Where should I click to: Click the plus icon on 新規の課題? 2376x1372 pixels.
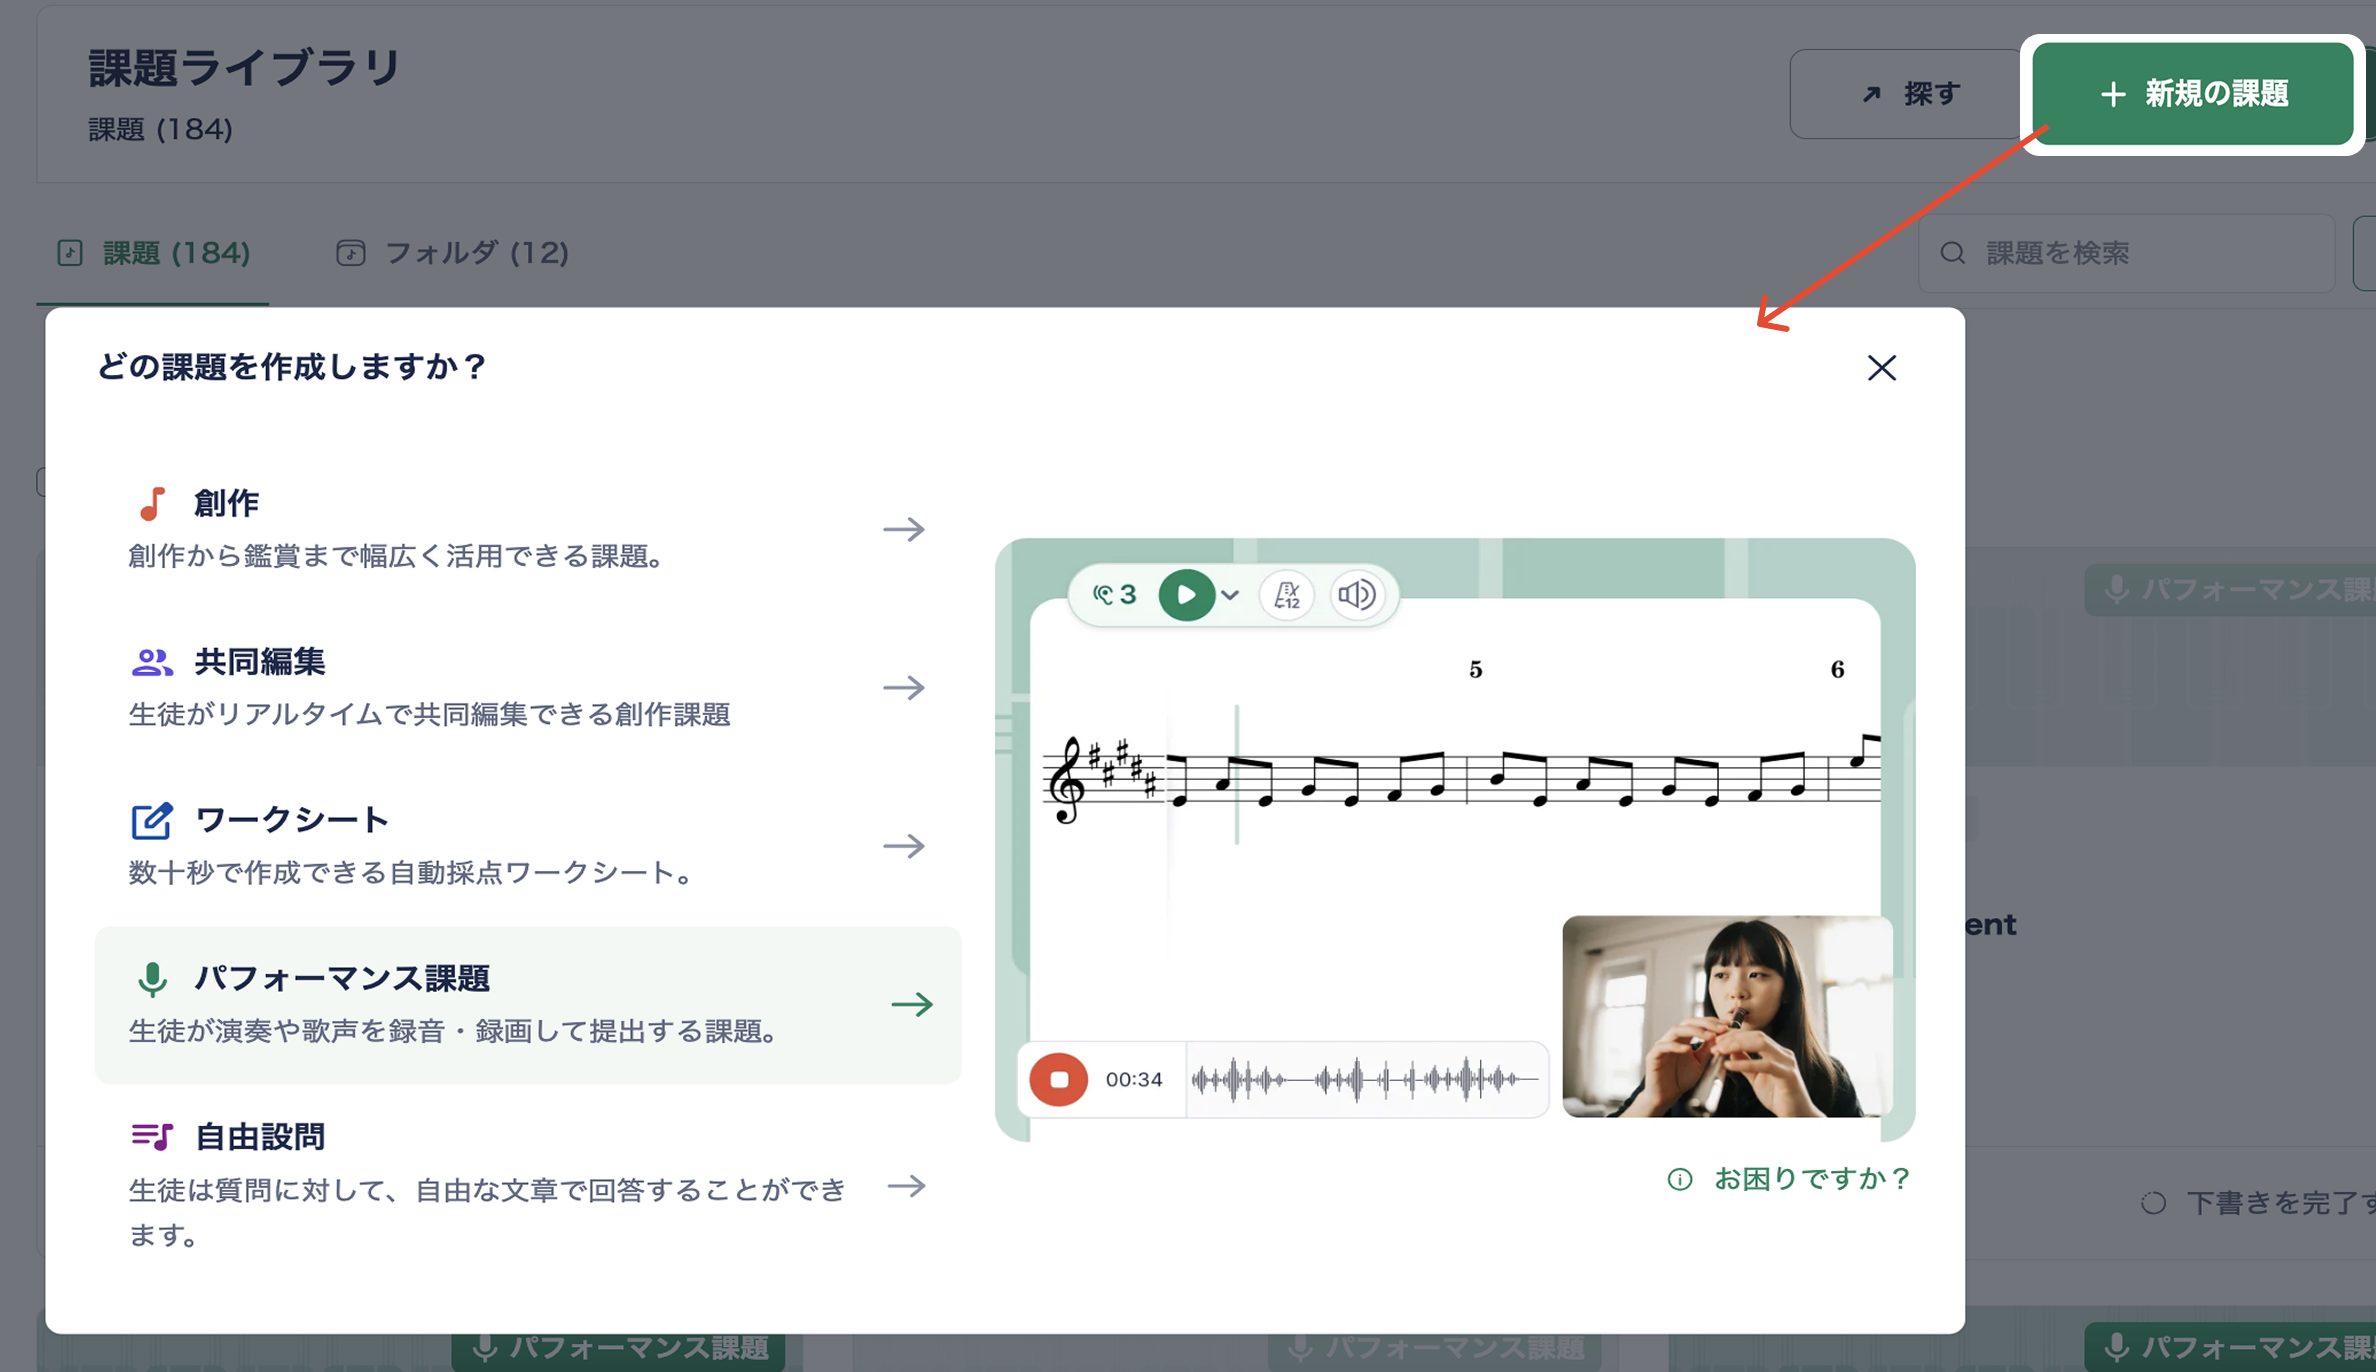click(2112, 95)
